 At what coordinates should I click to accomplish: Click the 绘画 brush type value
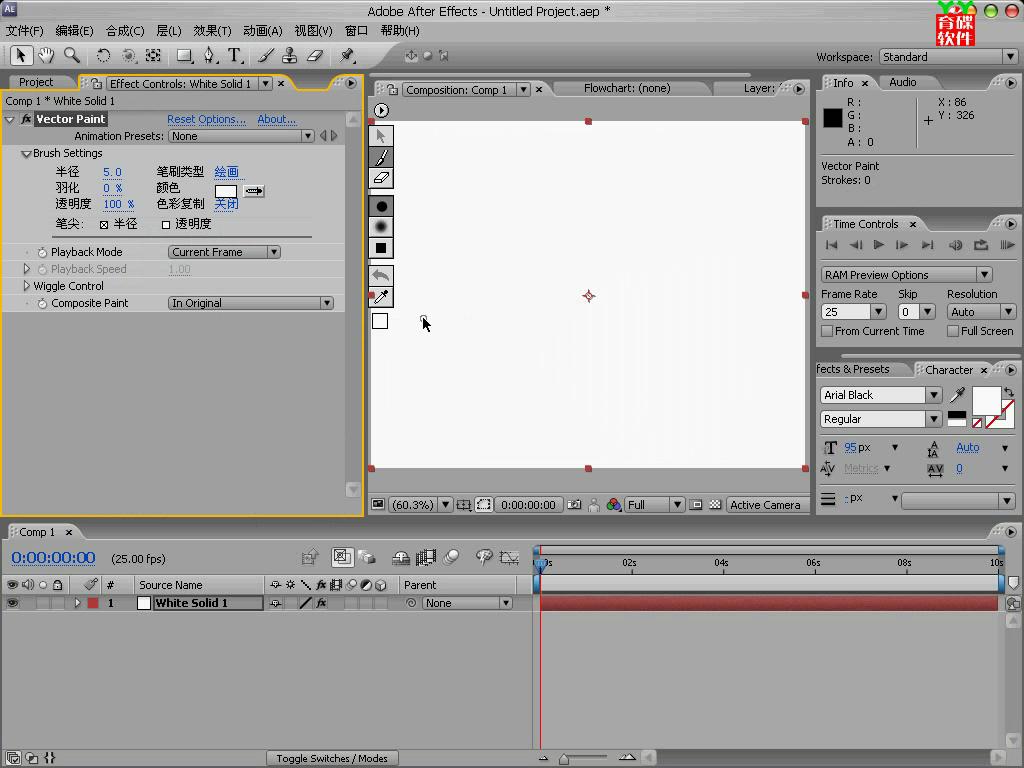pos(226,172)
